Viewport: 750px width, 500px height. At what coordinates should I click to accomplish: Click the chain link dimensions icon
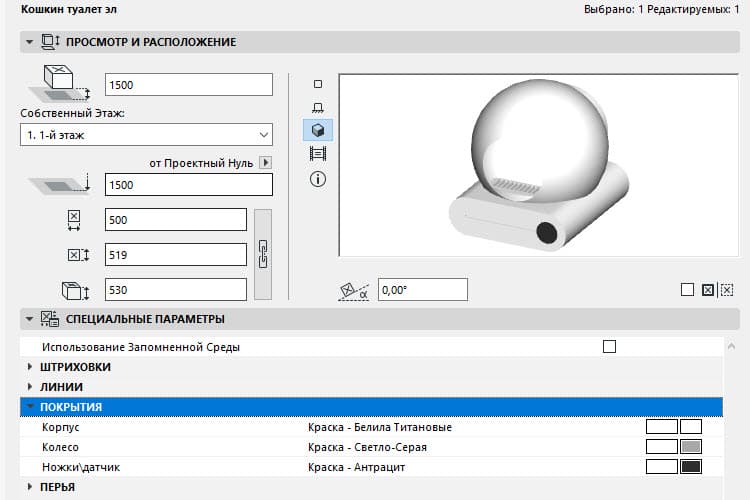264,254
